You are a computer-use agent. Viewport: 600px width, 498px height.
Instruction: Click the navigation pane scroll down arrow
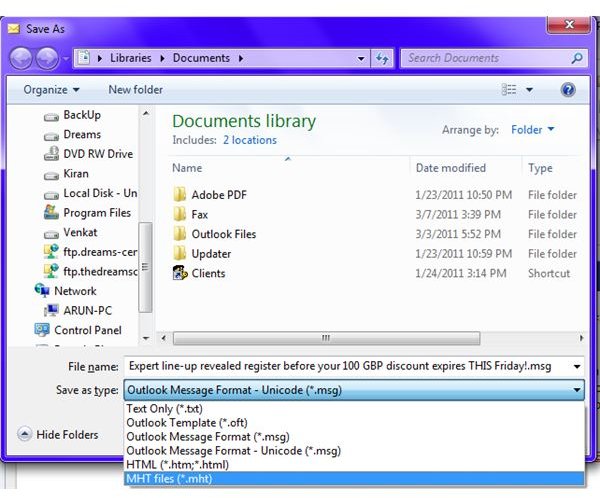pos(146,338)
